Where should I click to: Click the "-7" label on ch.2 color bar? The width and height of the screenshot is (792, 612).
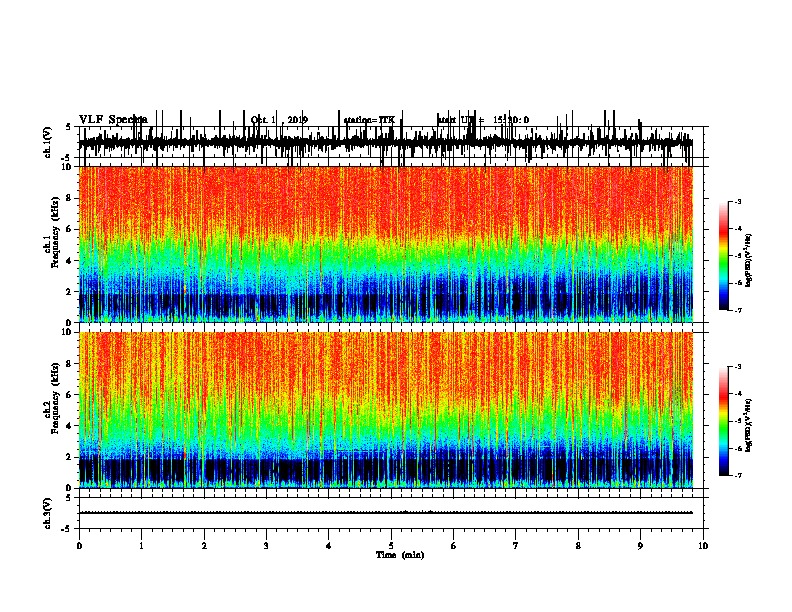[x=737, y=475]
